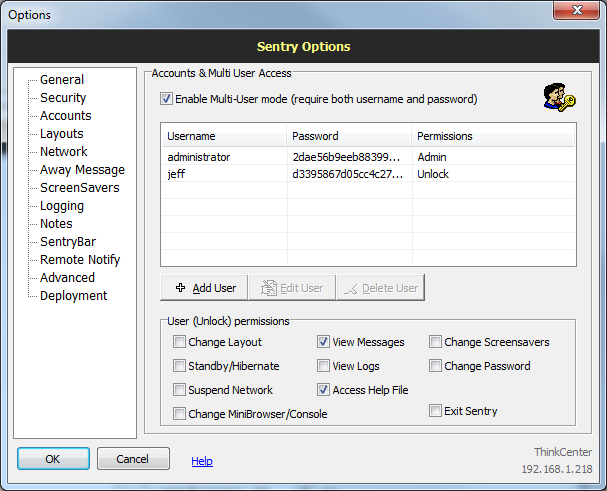Enable Change Screensavers permission
Image resolution: width=607 pixels, height=491 pixels.
click(x=435, y=342)
